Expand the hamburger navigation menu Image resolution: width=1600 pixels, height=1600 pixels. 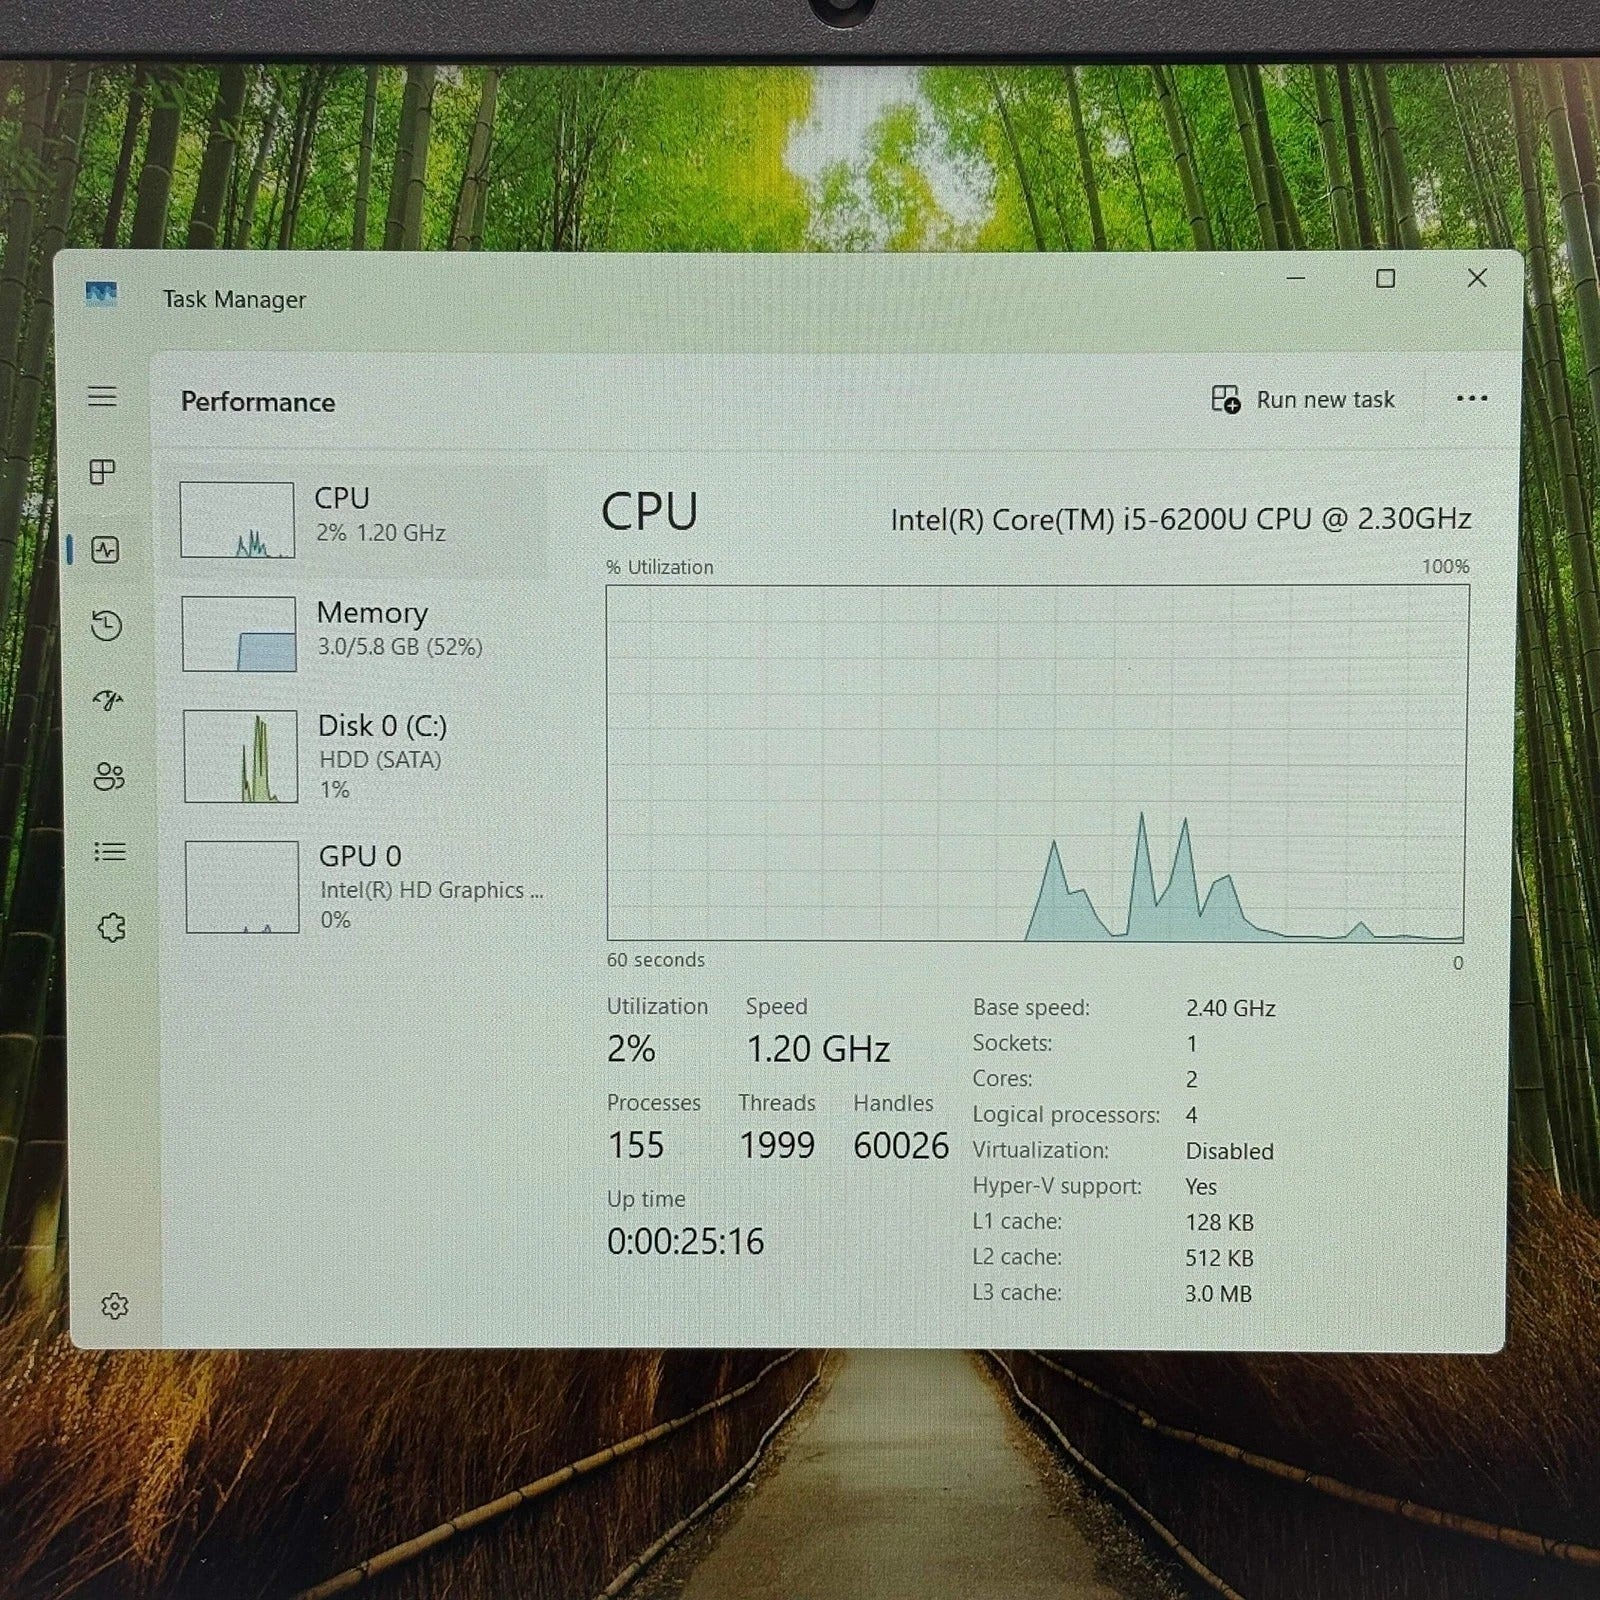coord(102,397)
